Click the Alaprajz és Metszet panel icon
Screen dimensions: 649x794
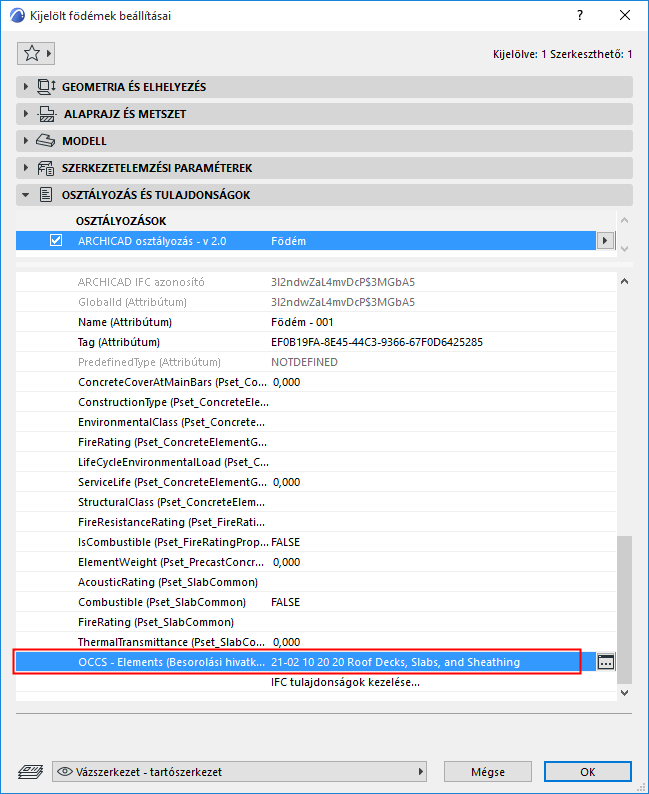47,114
